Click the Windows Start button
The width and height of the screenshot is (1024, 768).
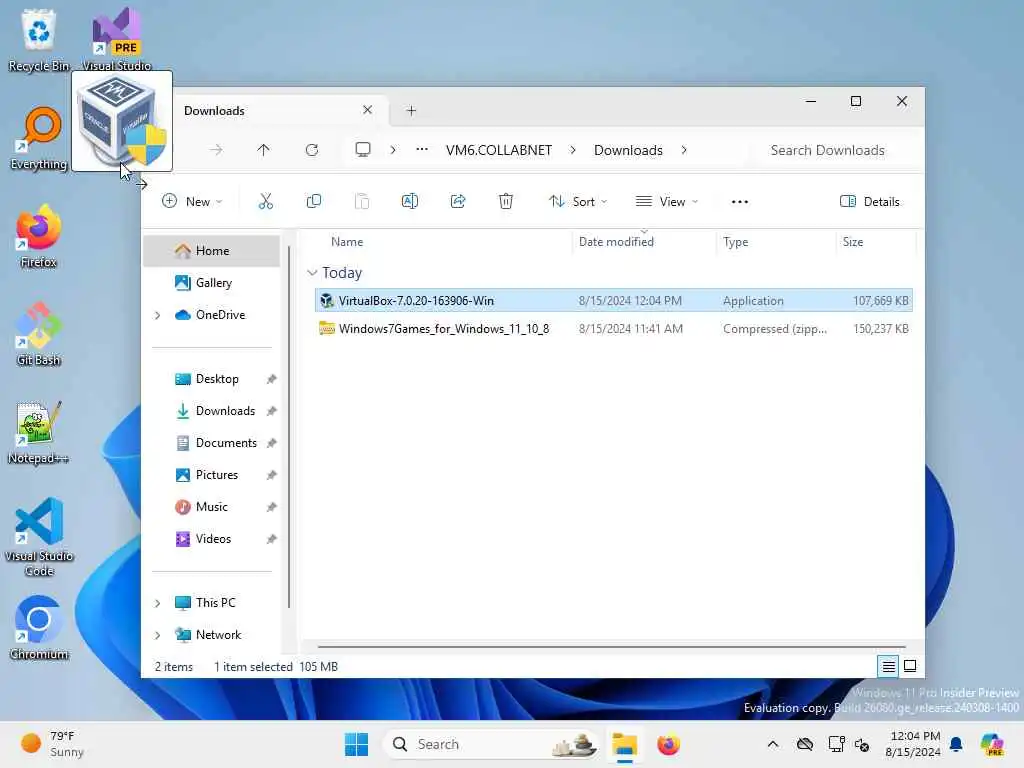coord(356,744)
